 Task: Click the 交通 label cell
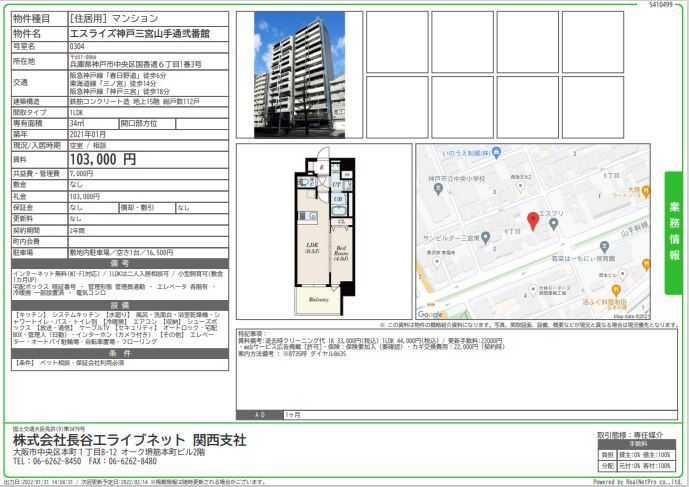[40, 83]
